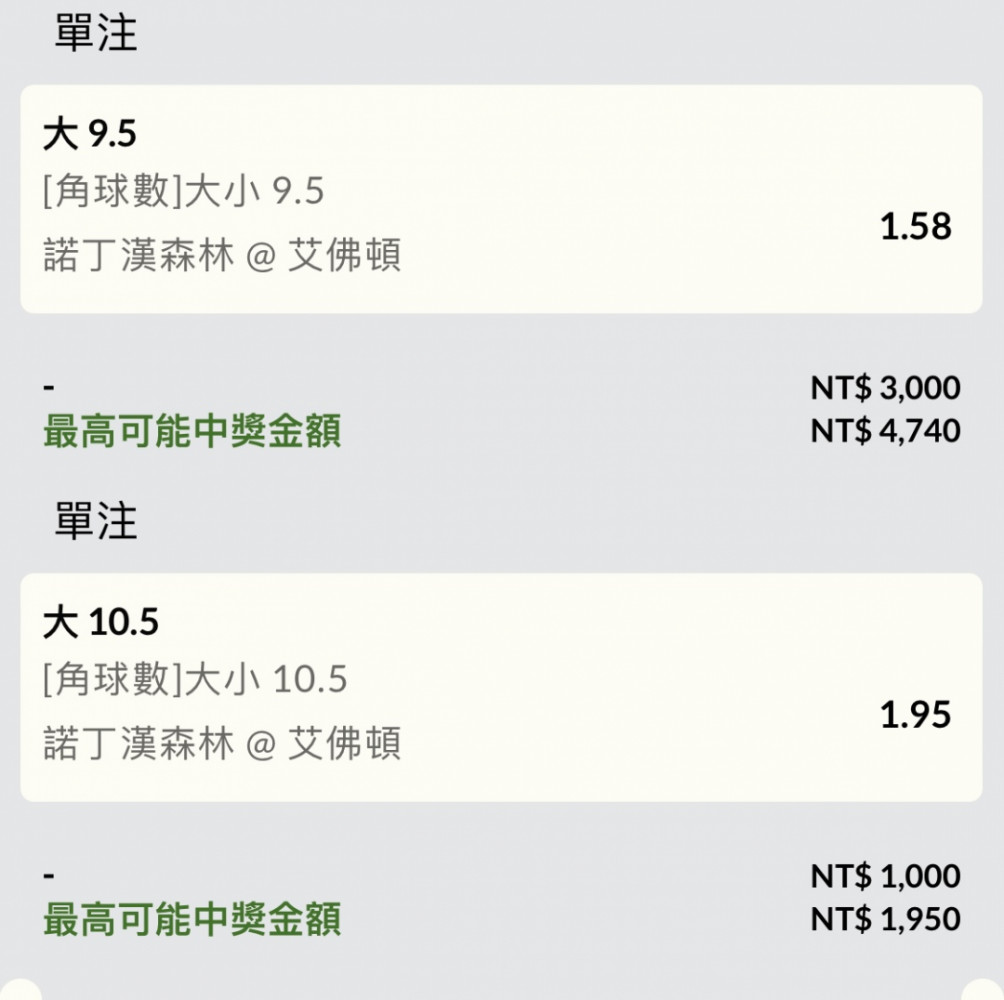The width and height of the screenshot is (1004, 1000).
Task: Select the 1.58 odds value
Action: [916, 227]
